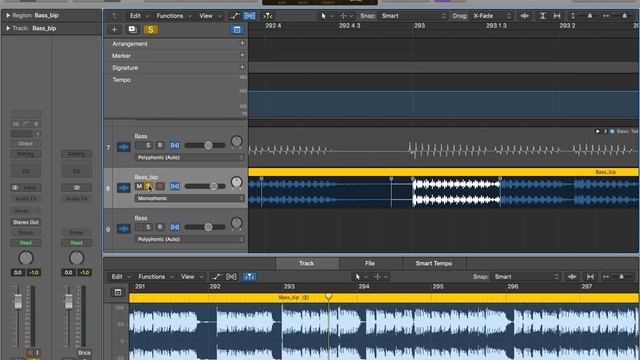This screenshot has width=640, height=360.
Task: Click the Stereo Out output slot
Action: tap(26, 222)
